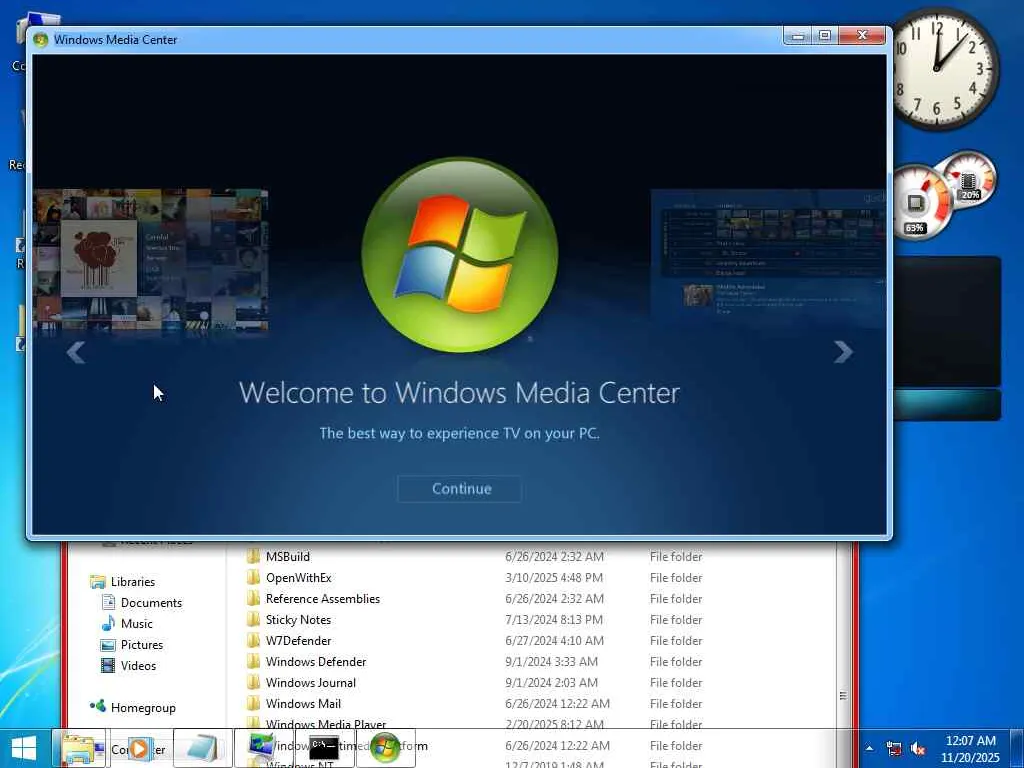Select the MSBuild folder name
1024x768 pixels.
(287, 556)
